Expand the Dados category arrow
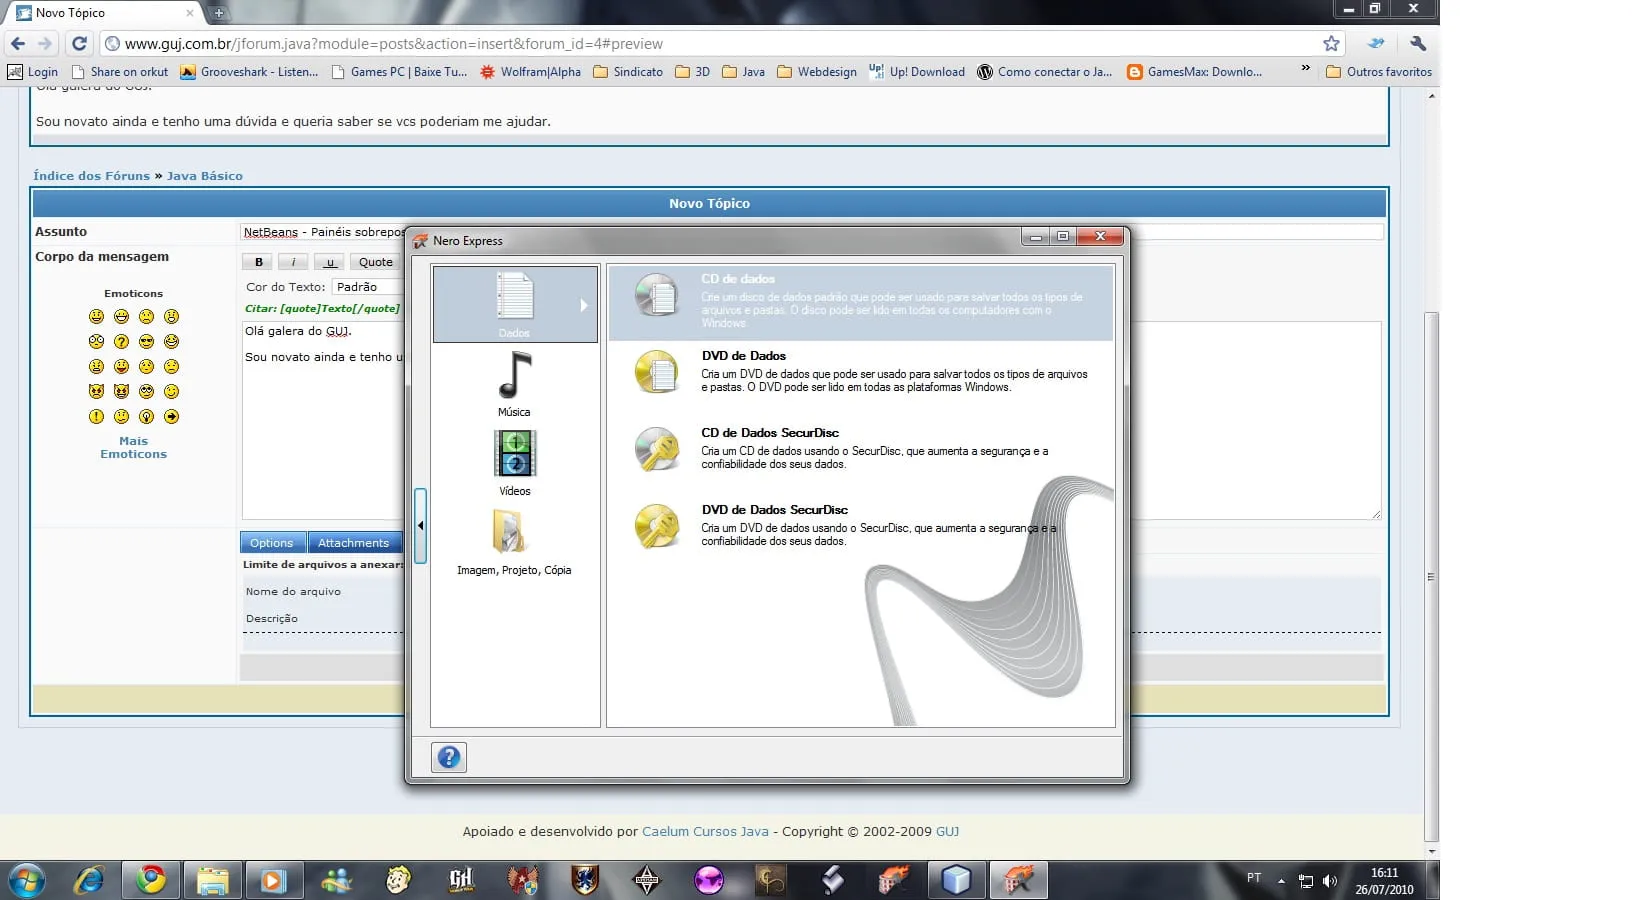1632x900 pixels. coord(584,305)
